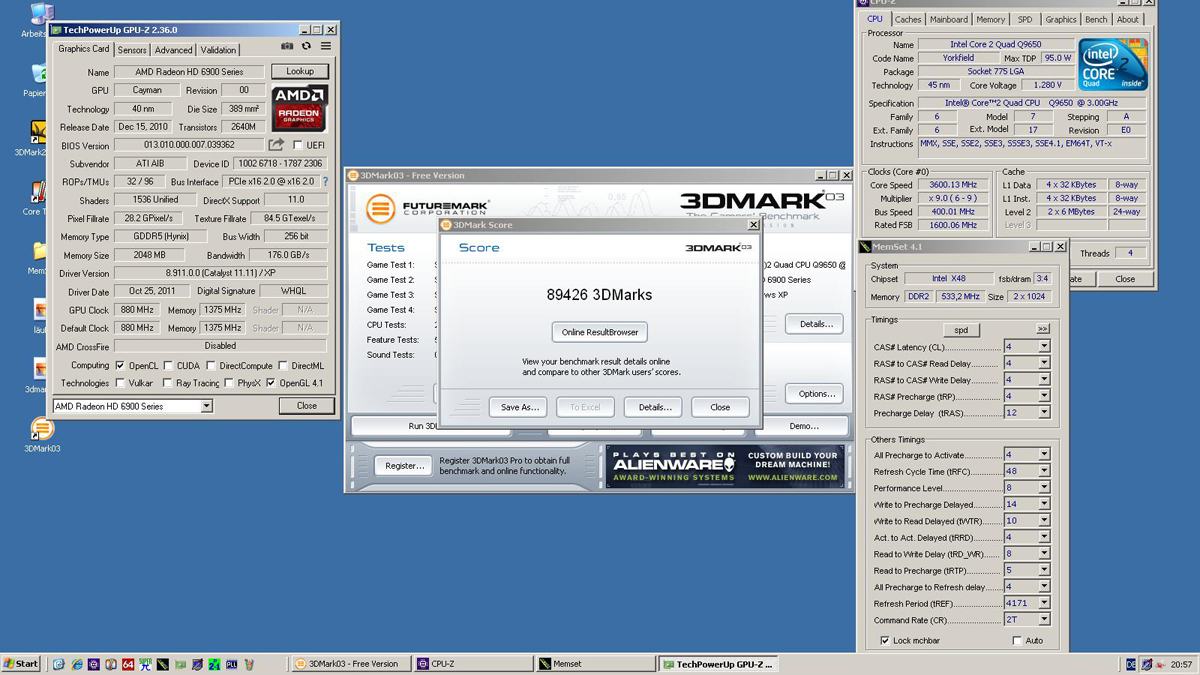Open Command Rate (CR) dropdown

pyautogui.click(x=1044, y=620)
